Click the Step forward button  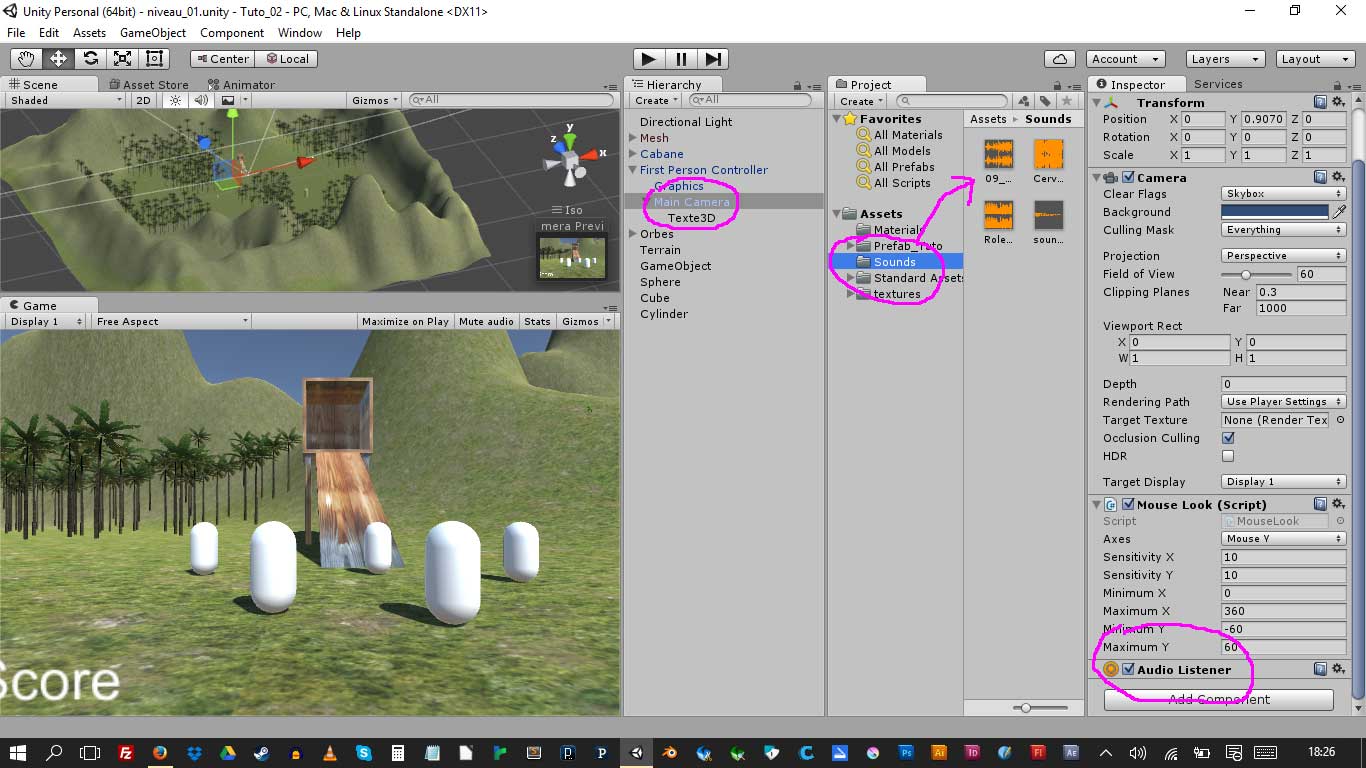tap(712, 59)
